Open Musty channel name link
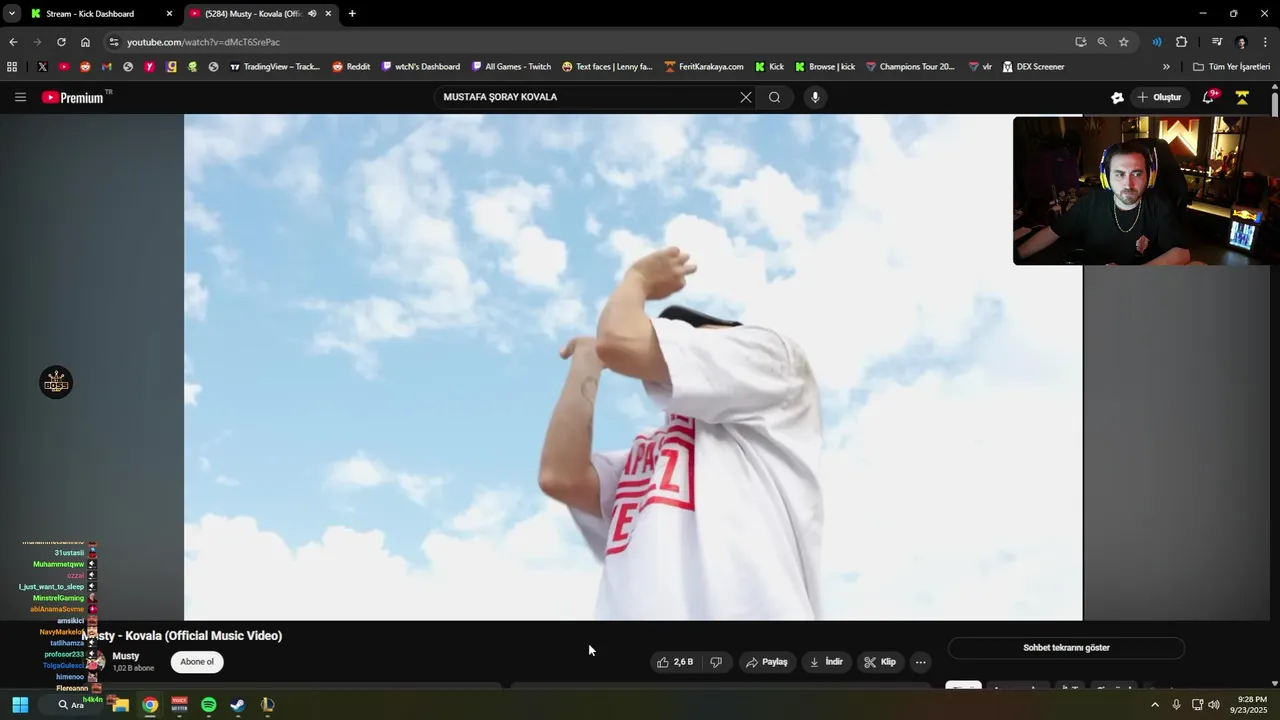The height and width of the screenshot is (720, 1280). click(x=126, y=656)
